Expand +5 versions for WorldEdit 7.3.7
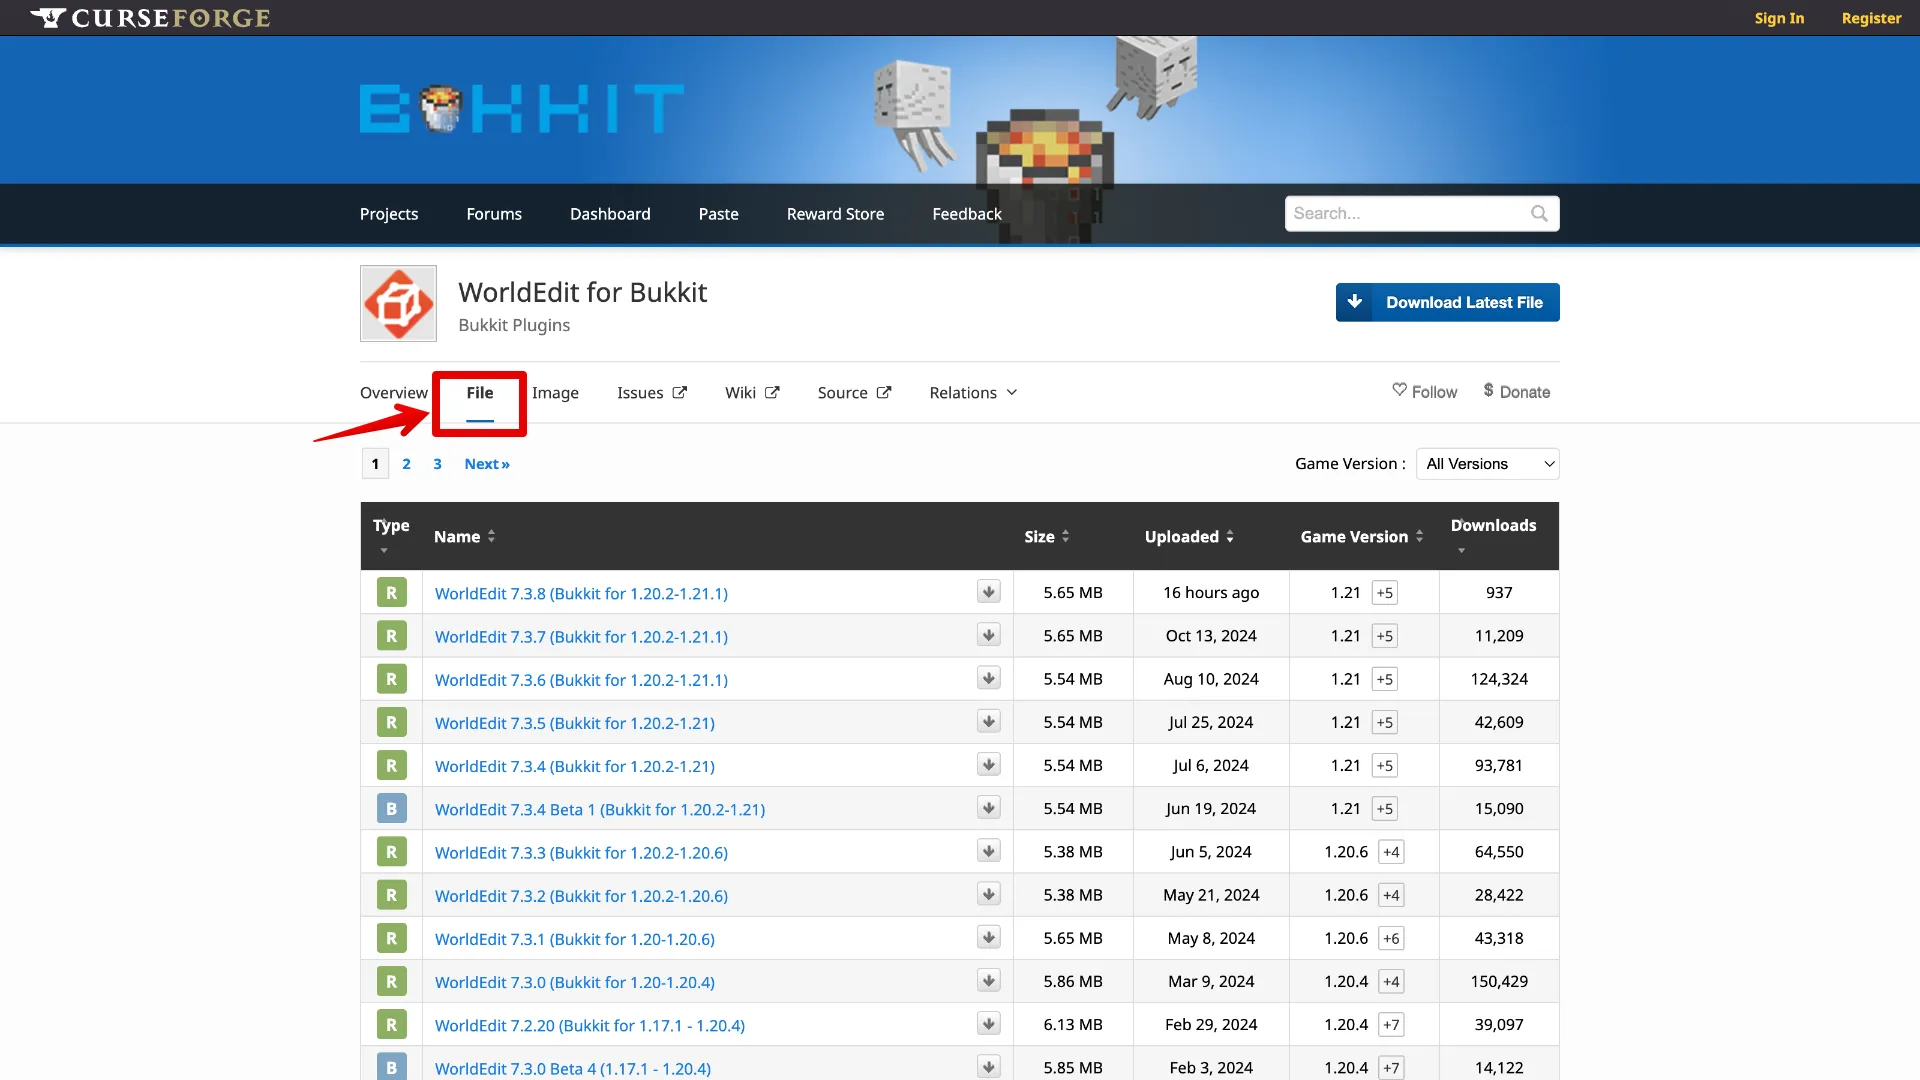Image resolution: width=1920 pixels, height=1080 pixels. click(1384, 636)
